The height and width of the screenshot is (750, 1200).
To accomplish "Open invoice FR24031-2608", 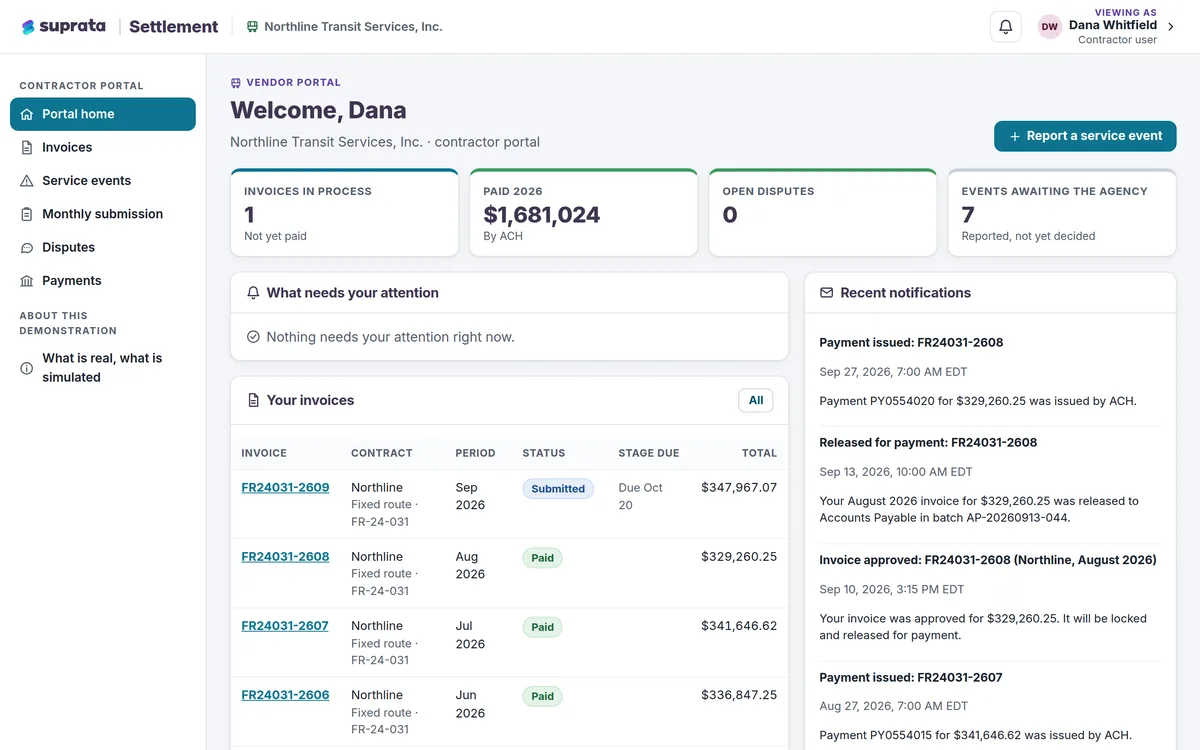I will tap(285, 557).
